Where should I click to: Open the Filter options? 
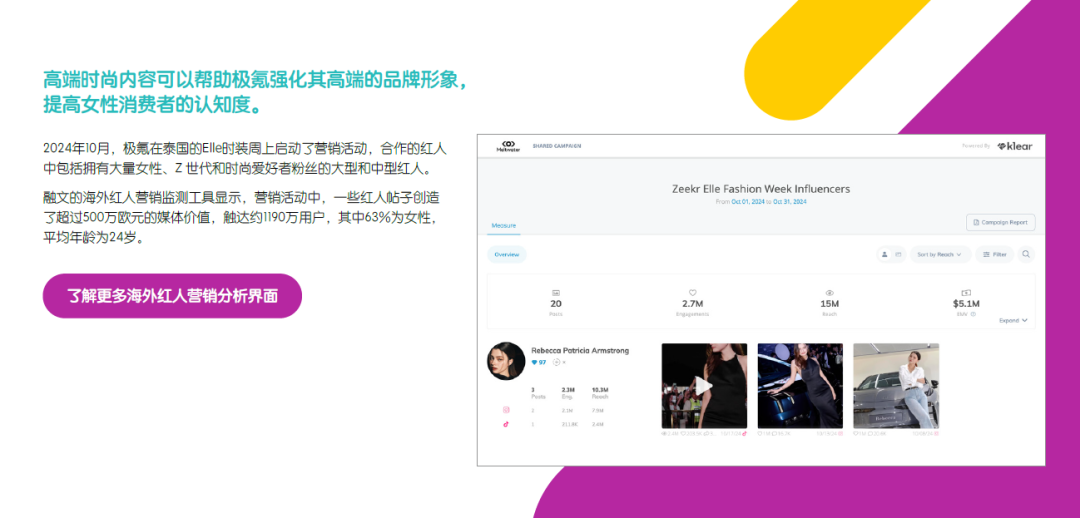pos(995,255)
